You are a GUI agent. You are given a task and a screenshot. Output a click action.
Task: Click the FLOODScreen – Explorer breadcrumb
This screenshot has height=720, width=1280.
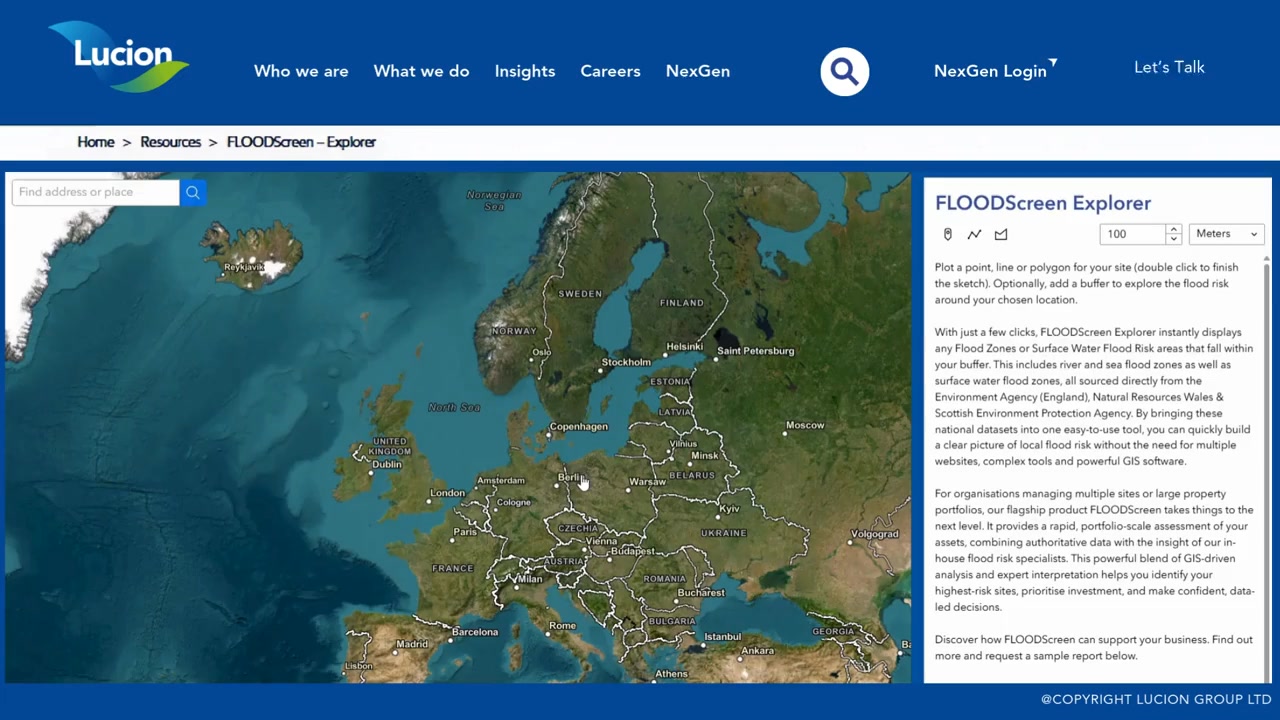[x=301, y=142]
